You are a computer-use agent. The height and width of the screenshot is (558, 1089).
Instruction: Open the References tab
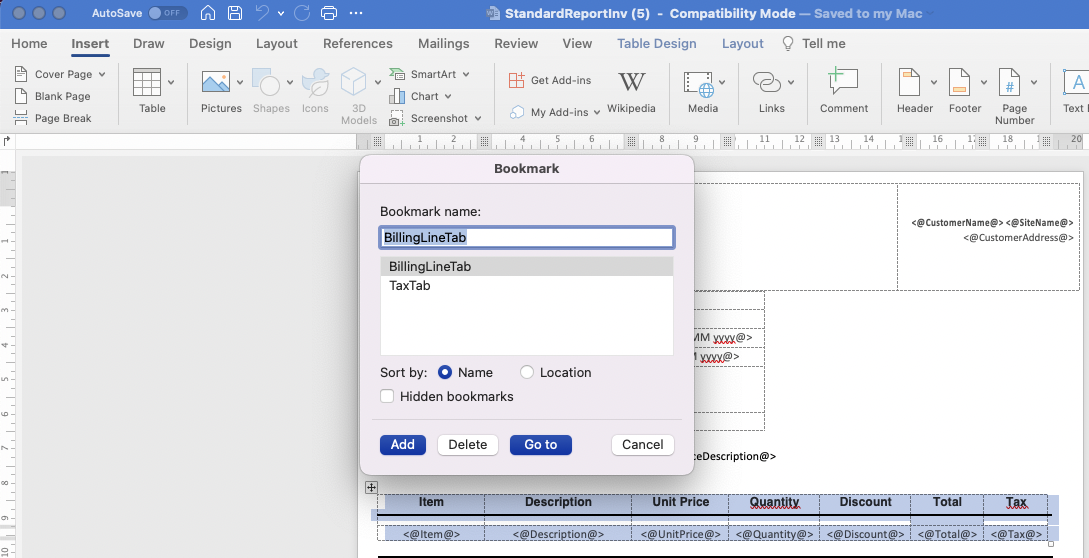point(358,43)
